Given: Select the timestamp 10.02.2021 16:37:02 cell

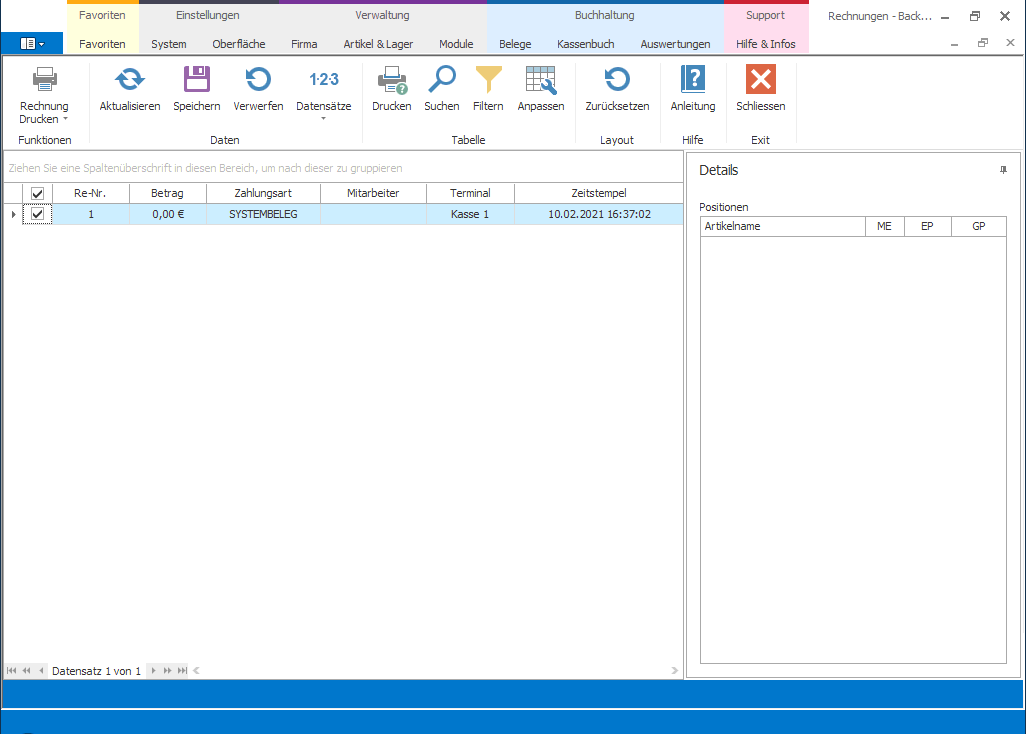Looking at the screenshot, I should (599, 214).
